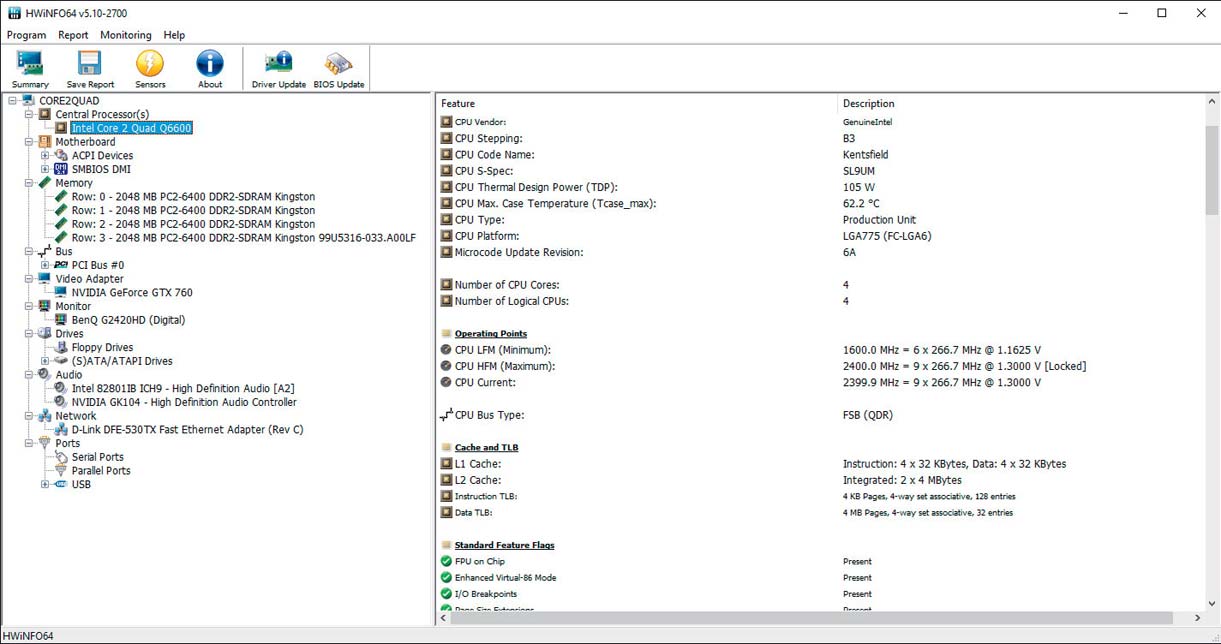Screen dimensions: 1221x644
Task: Click the Memory stick icon in tree
Action: tap(45, 183)
